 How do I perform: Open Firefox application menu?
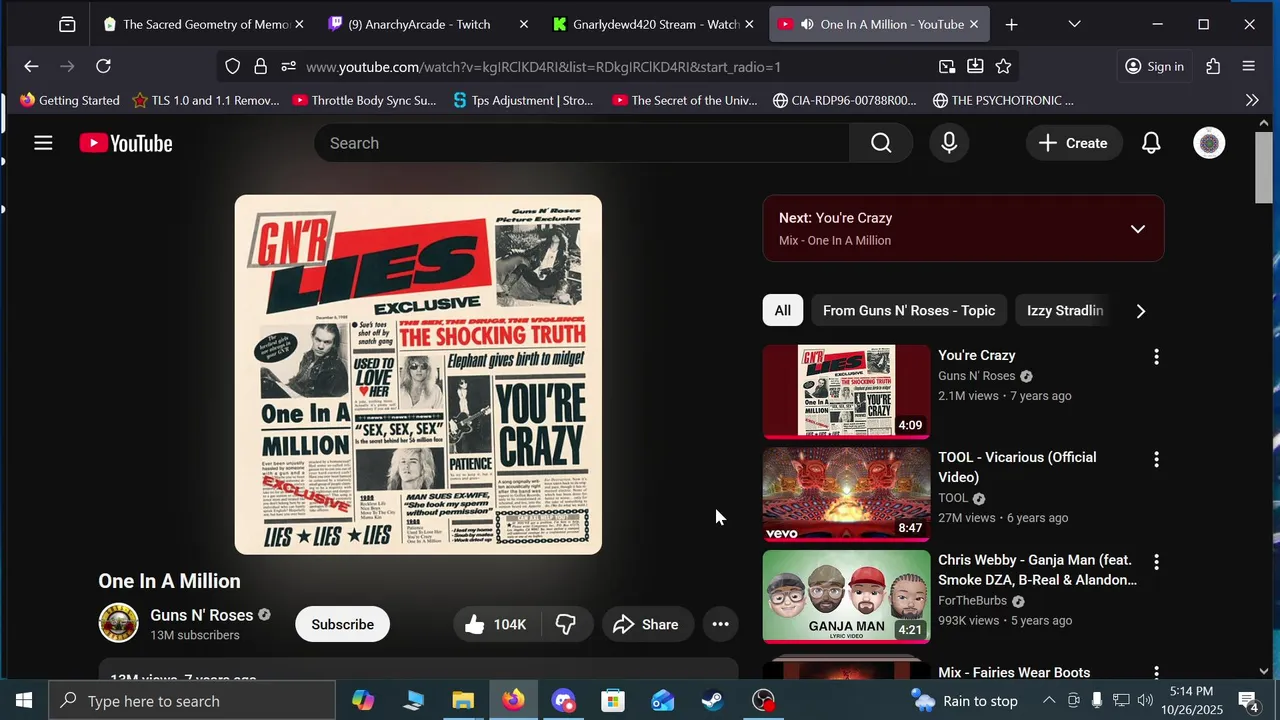click(x=1248, y=66)
